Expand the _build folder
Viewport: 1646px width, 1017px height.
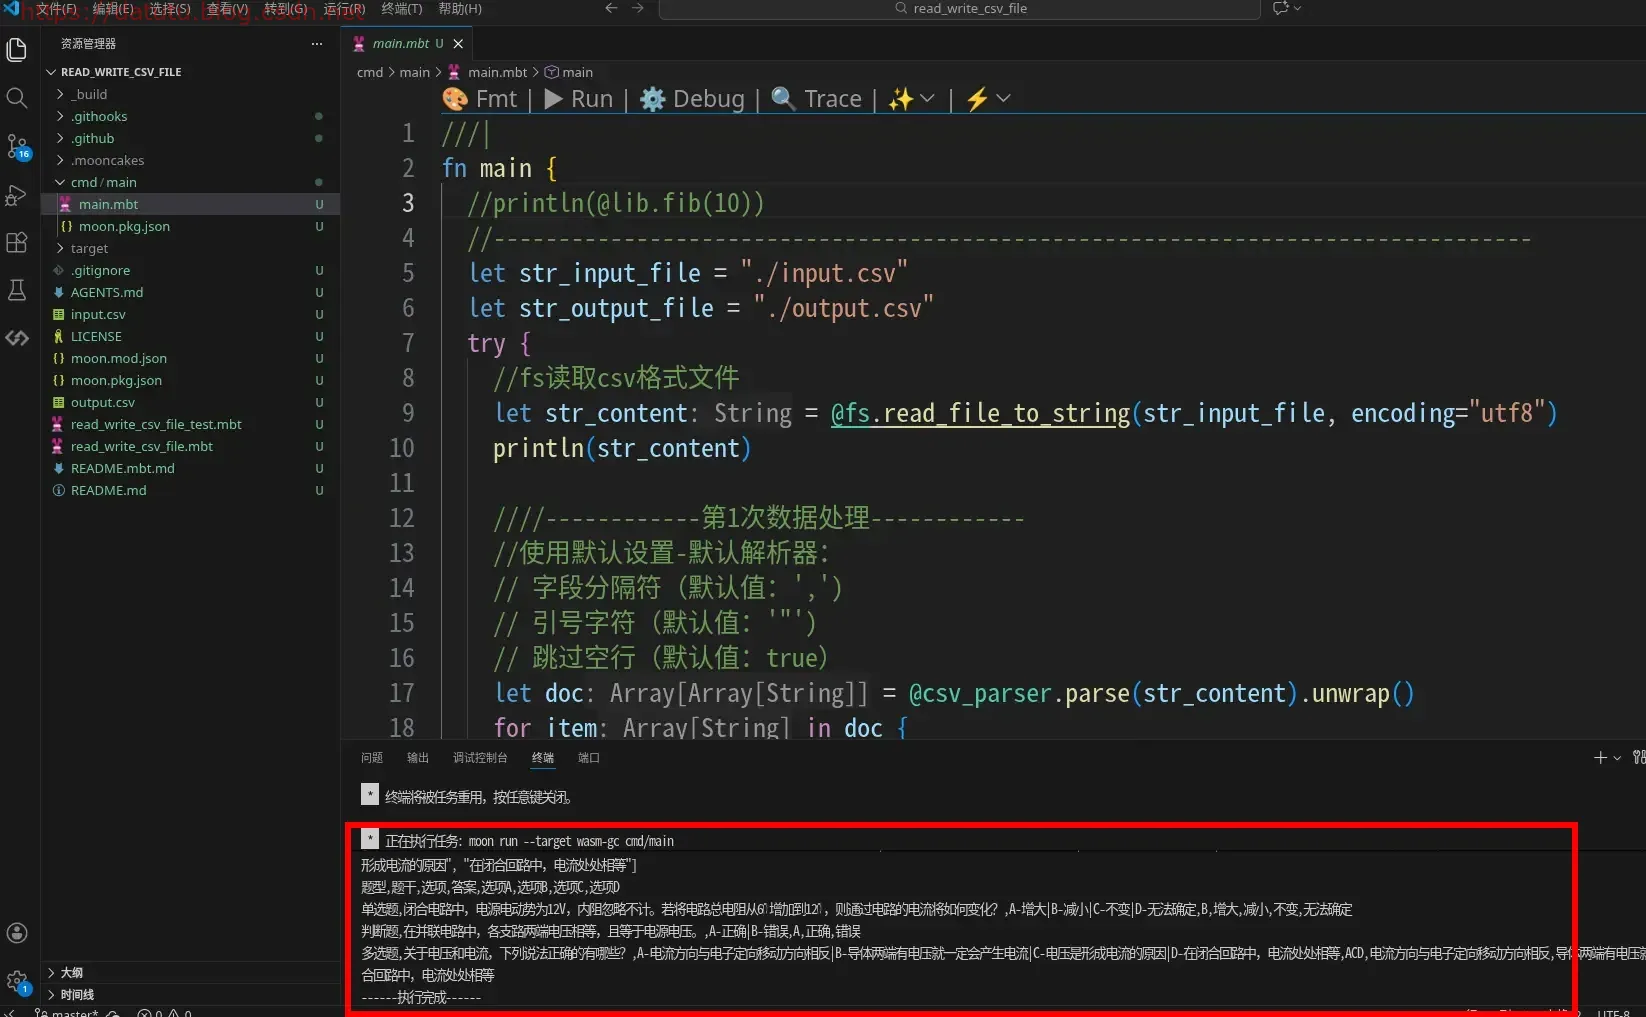(x=90, y=94)
